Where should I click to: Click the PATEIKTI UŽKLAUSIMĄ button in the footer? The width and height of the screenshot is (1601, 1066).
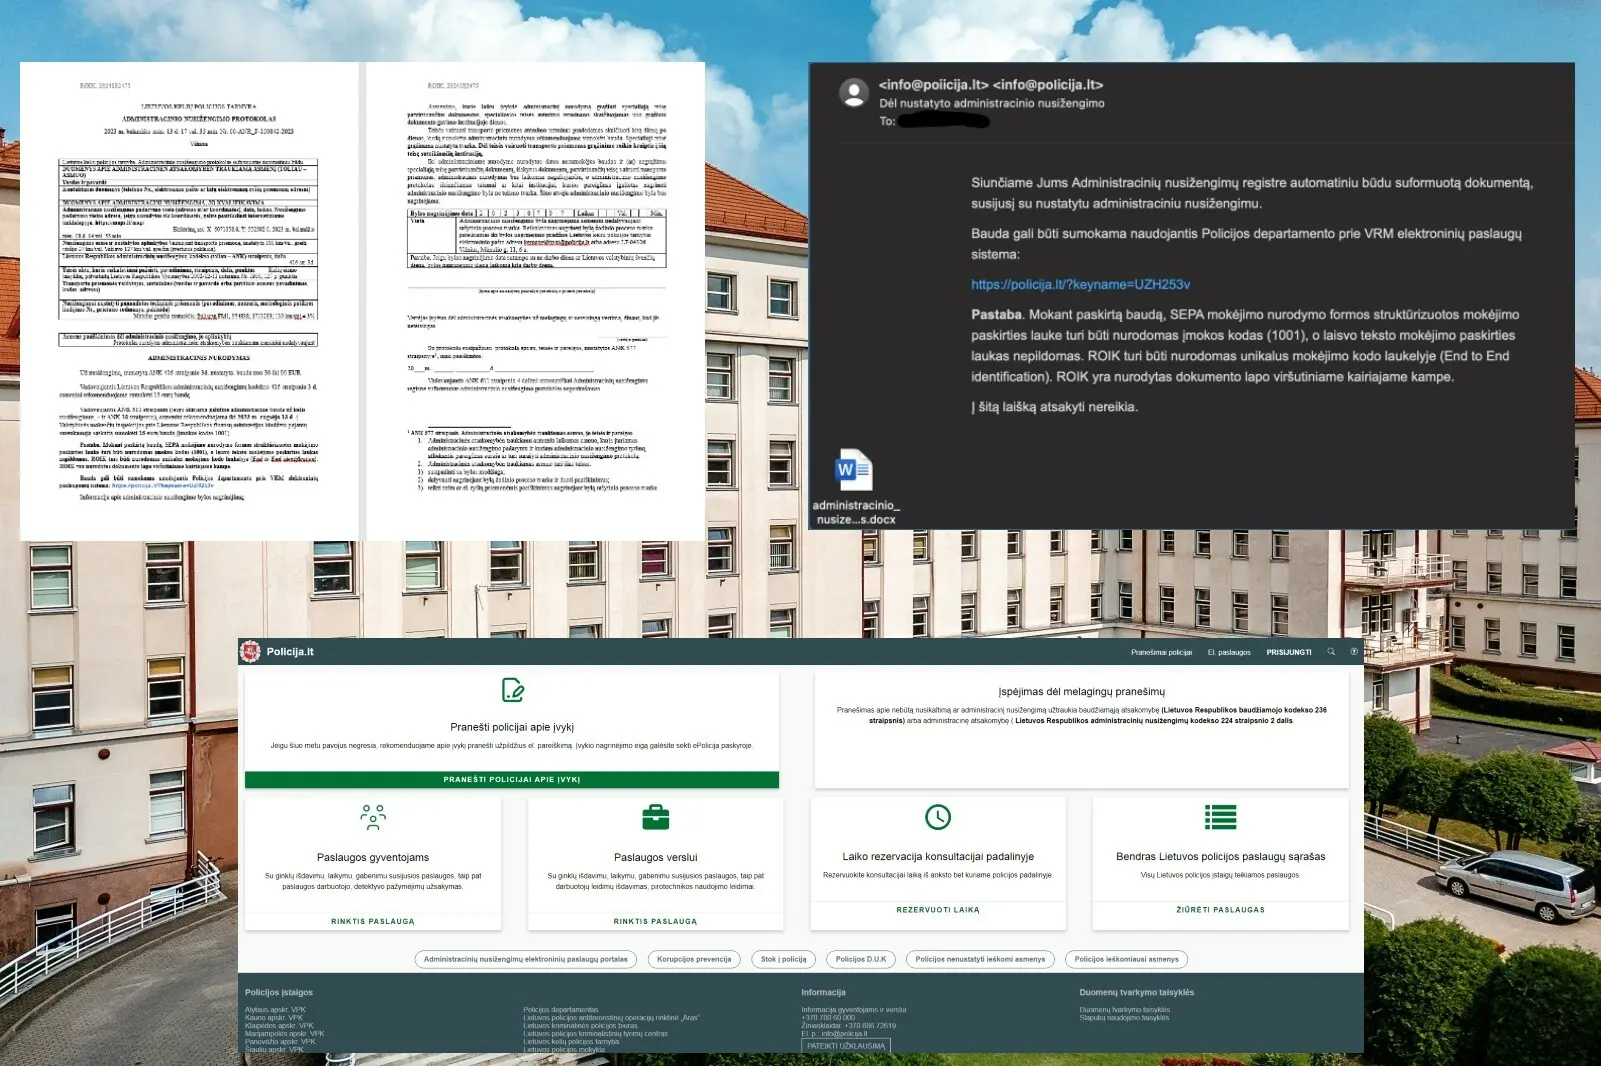tap(846, 1046)
